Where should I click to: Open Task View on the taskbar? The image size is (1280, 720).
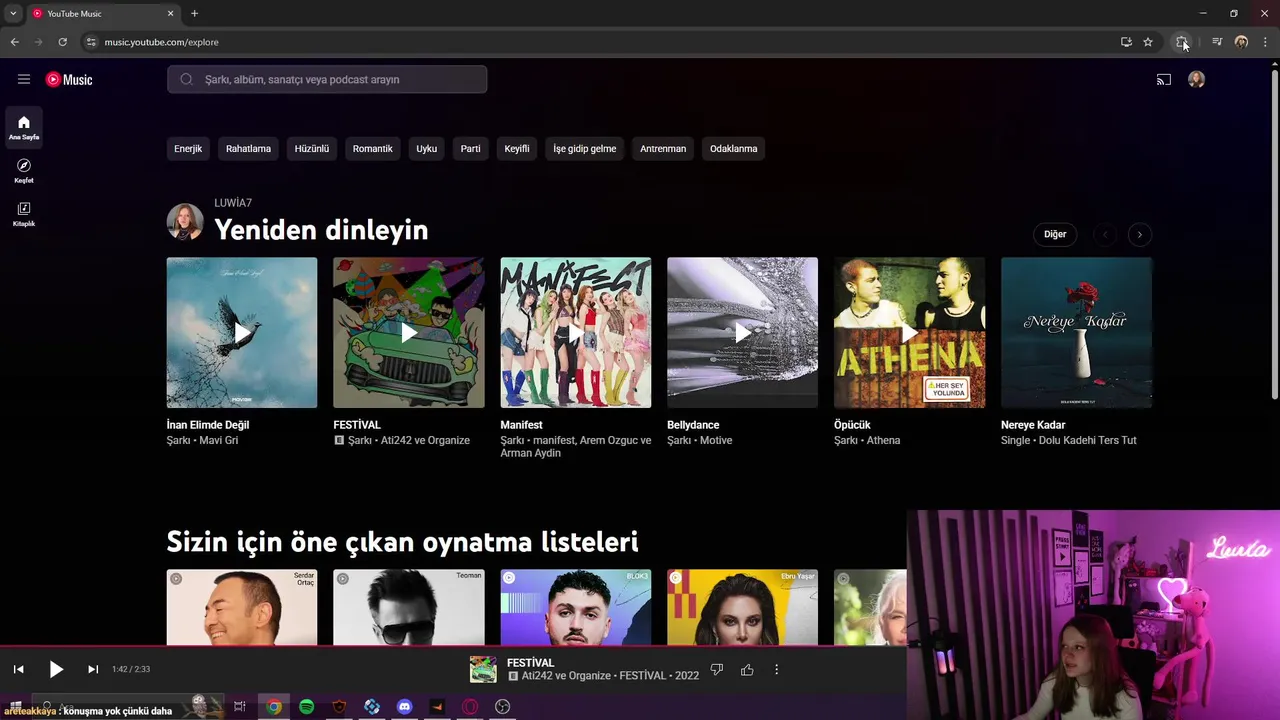(x=239, y=707)
